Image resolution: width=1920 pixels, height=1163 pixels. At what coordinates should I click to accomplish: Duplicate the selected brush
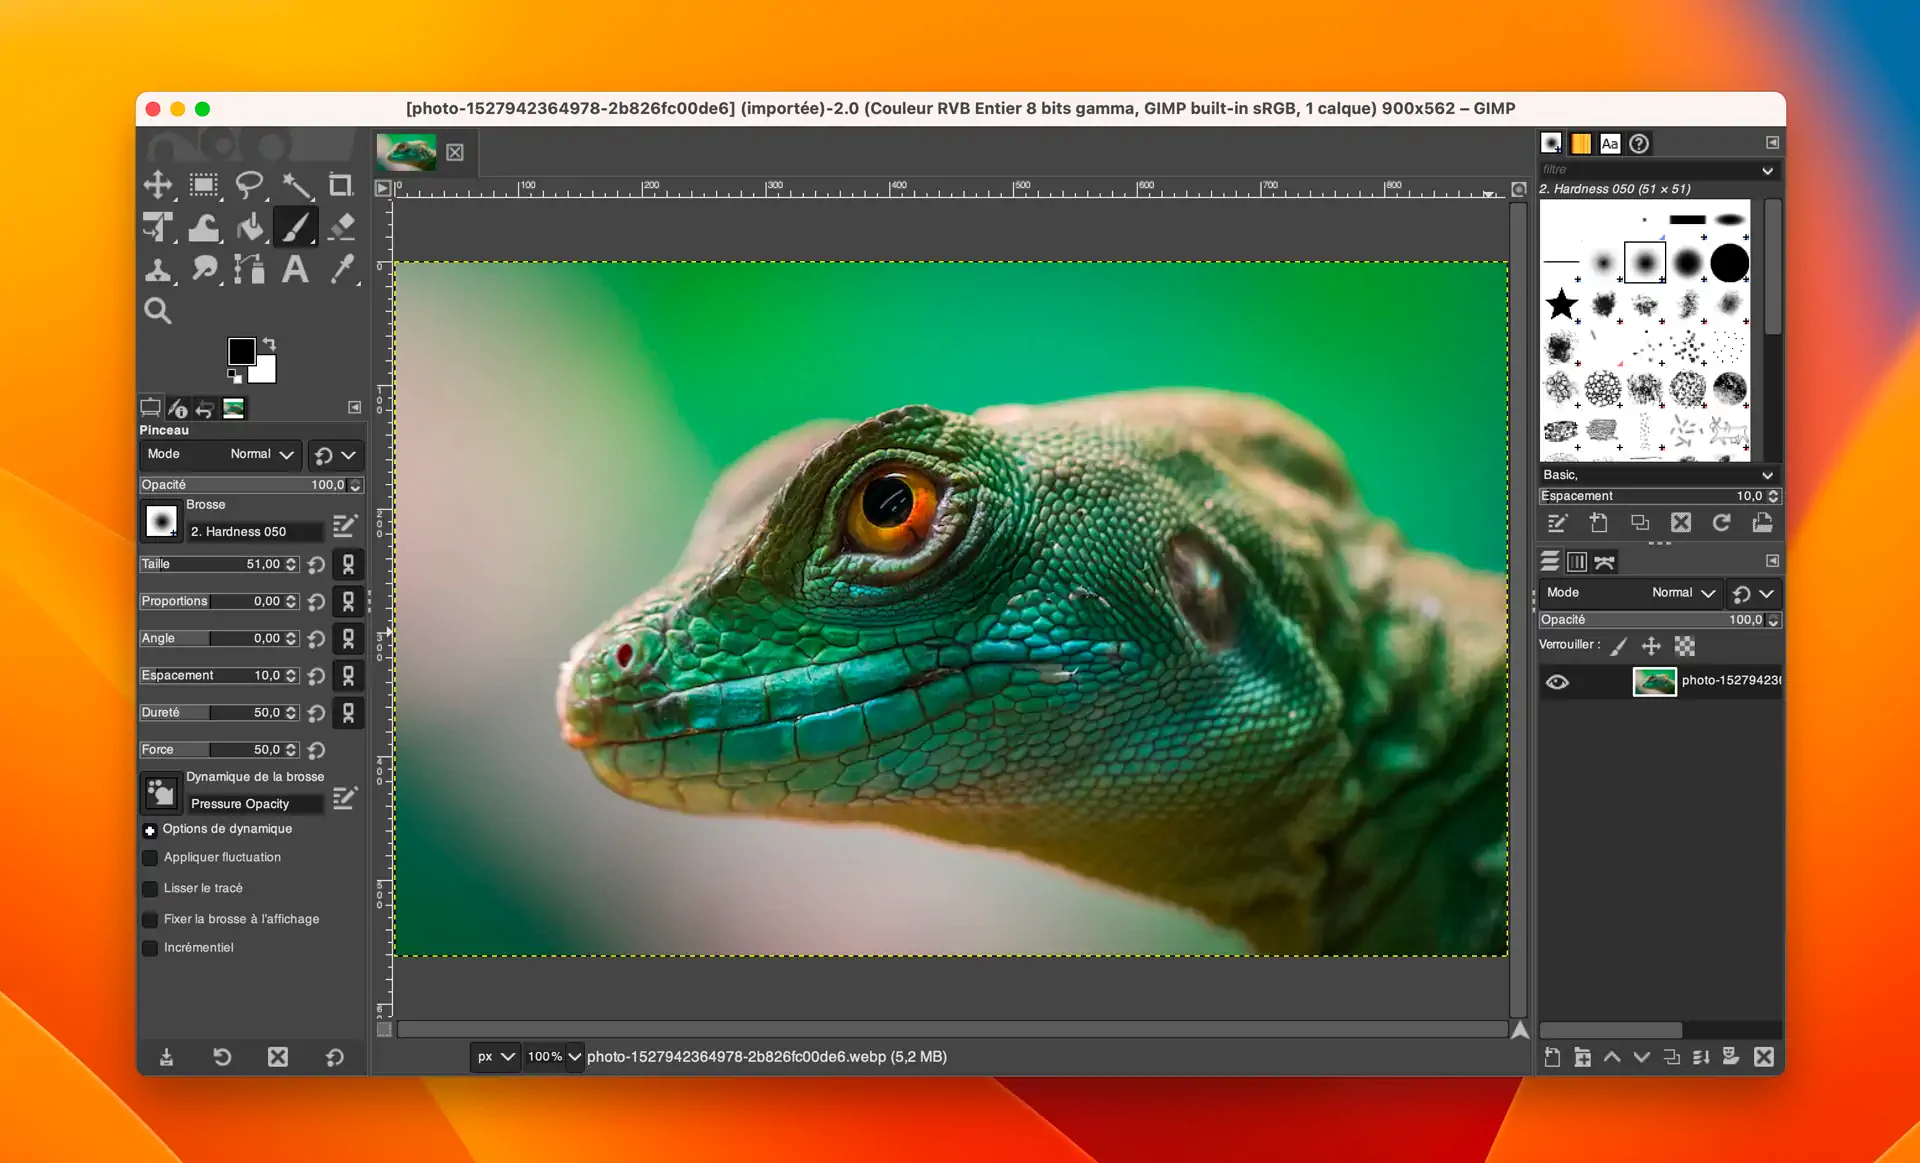pyautogui.click(x=1640, y=523)
